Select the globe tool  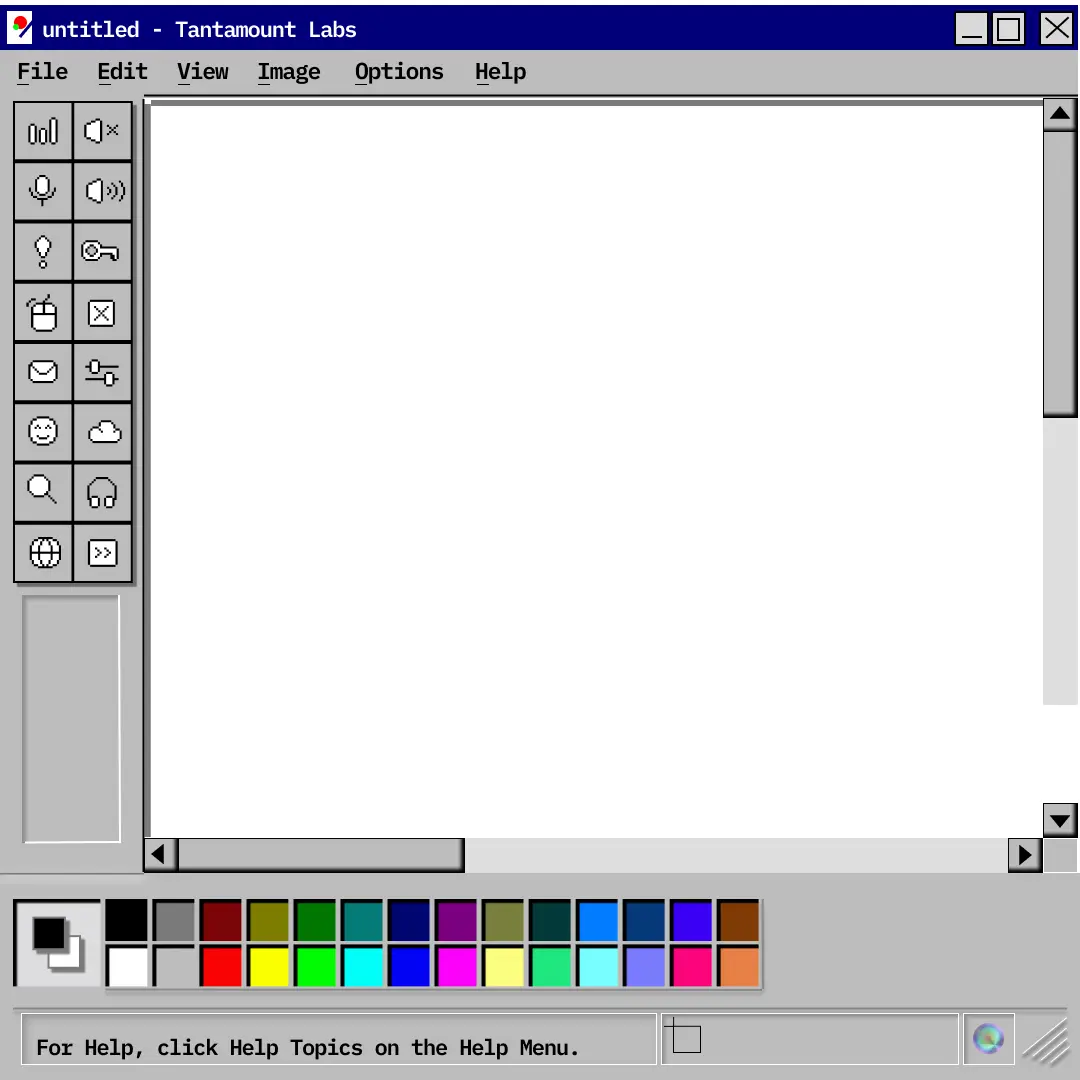[x=43, y=552]
